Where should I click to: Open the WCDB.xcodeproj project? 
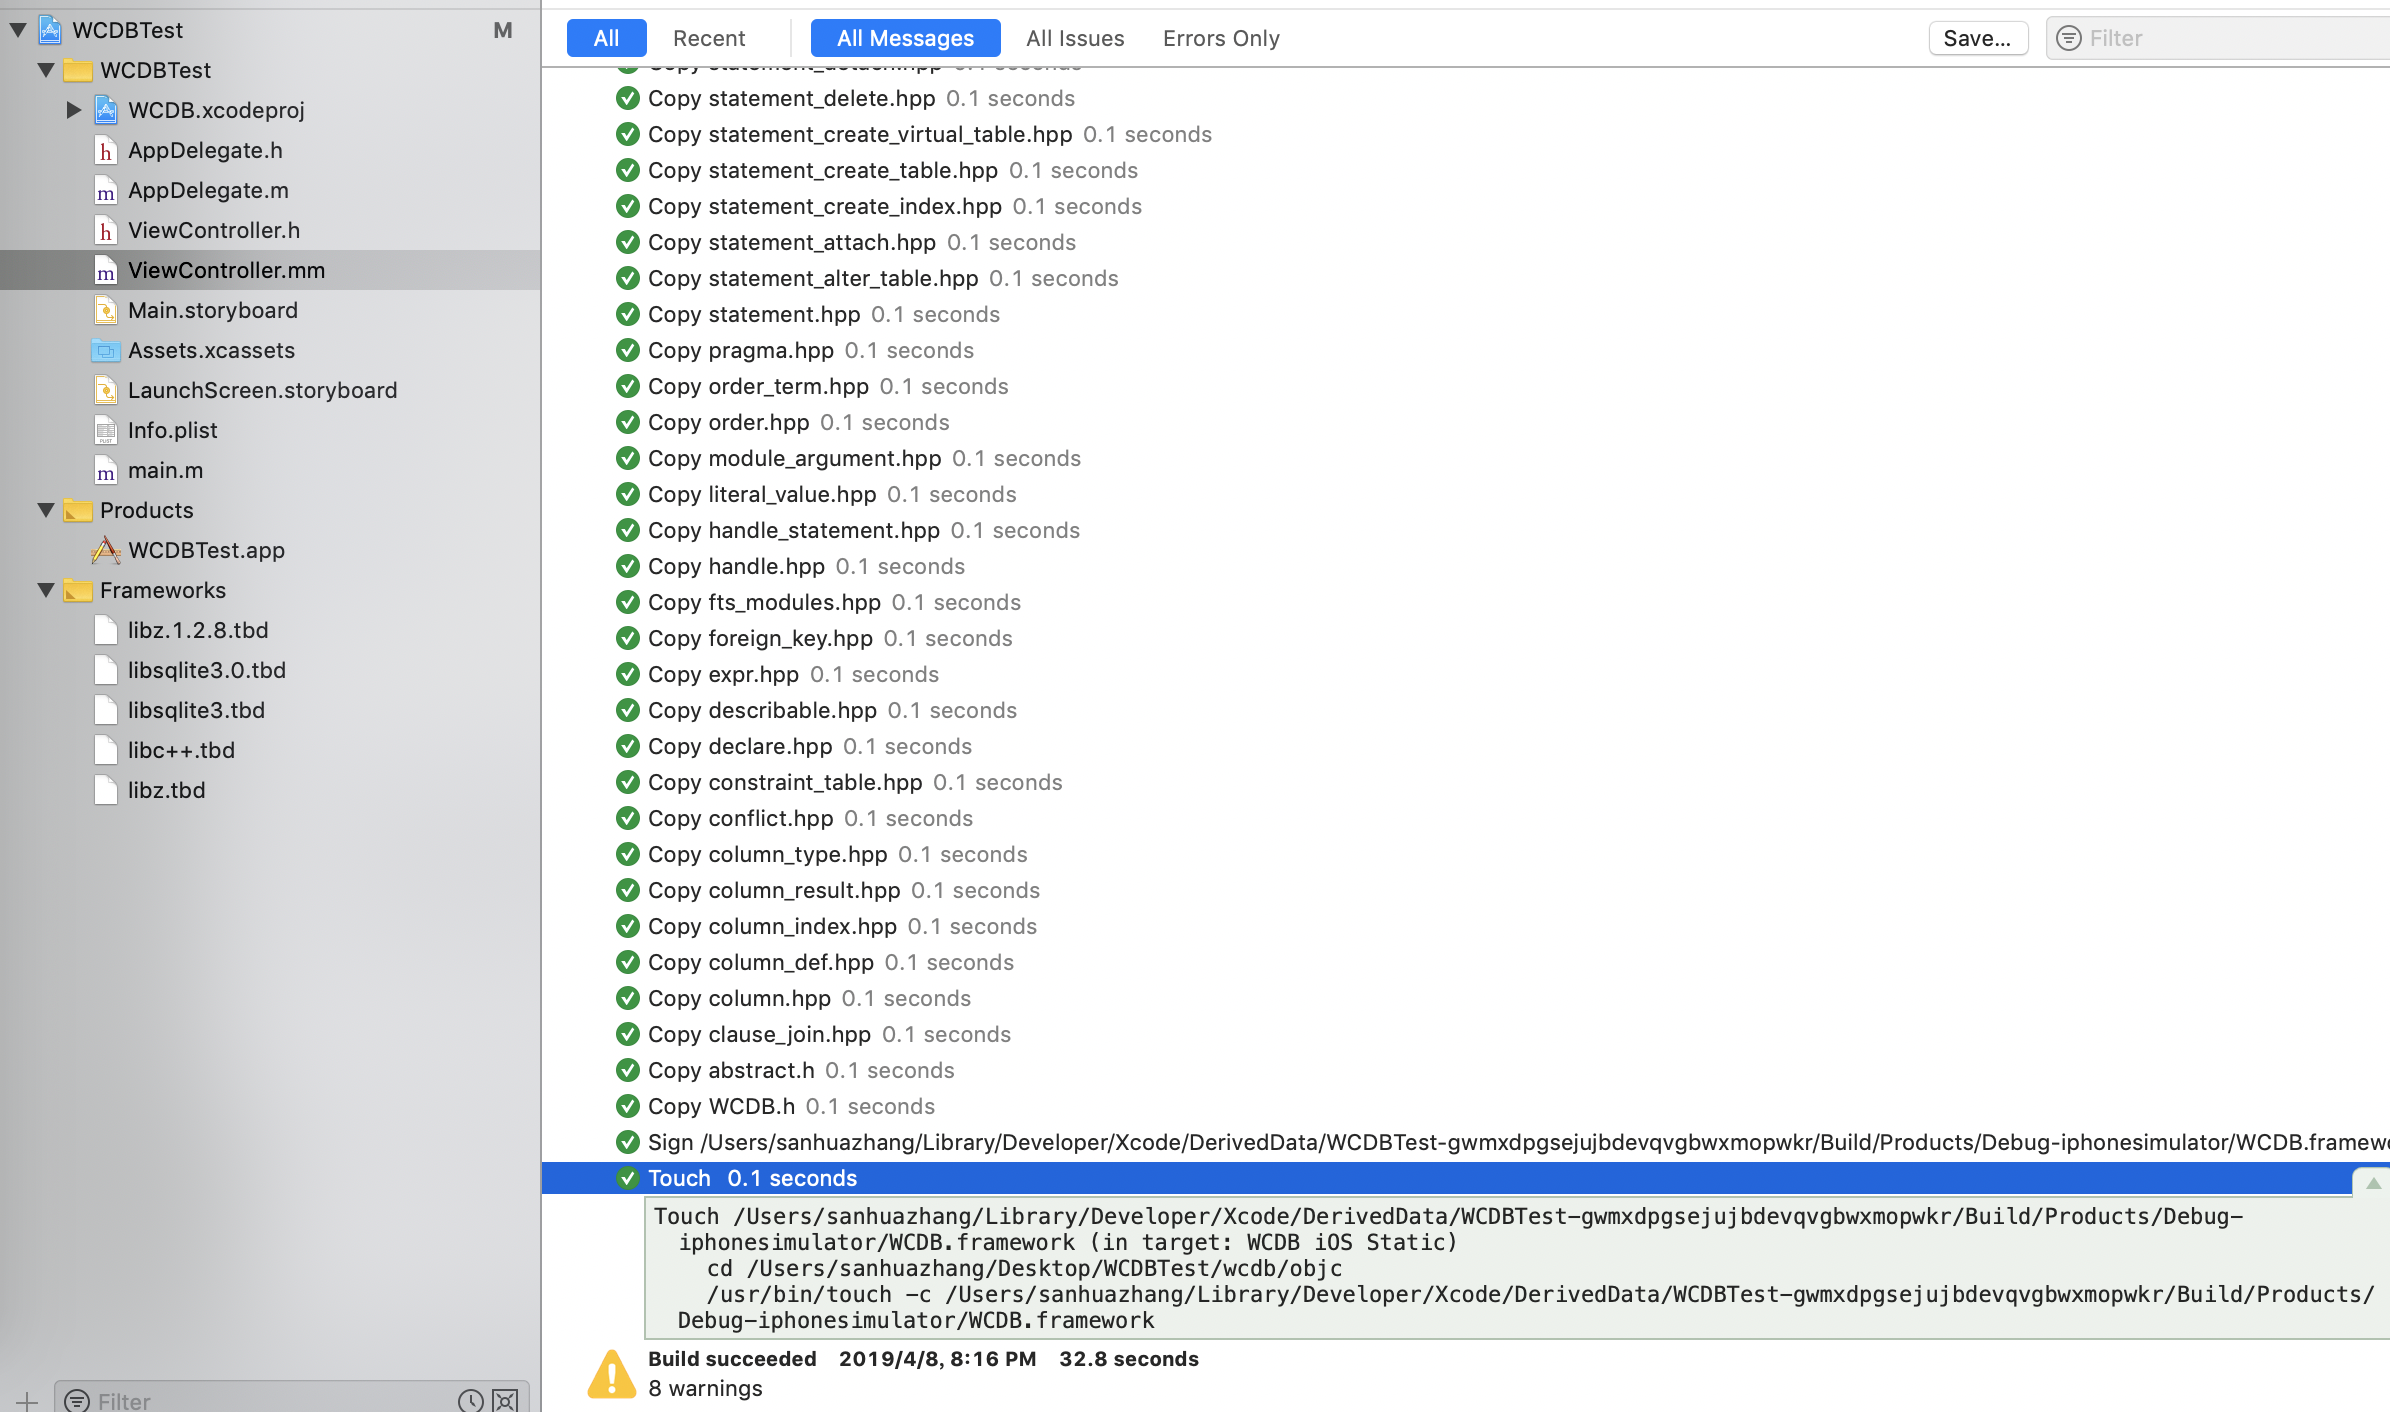[x=218, y=110]
